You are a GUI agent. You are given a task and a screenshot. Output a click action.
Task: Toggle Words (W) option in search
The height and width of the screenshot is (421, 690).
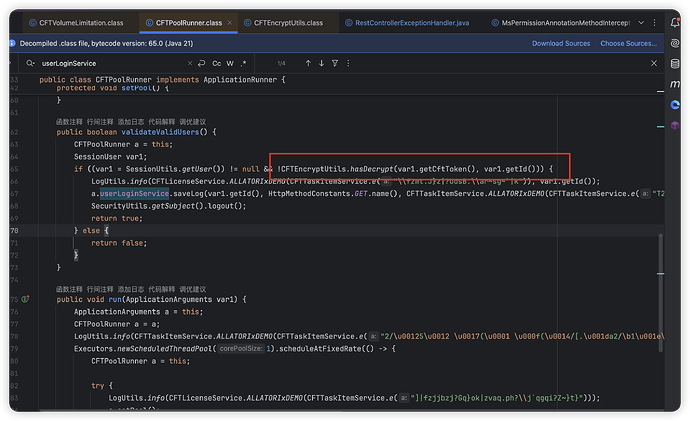[x=230, y=63]
